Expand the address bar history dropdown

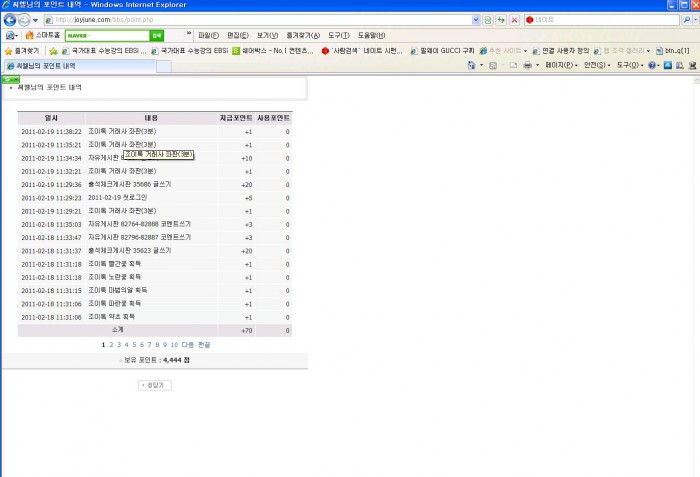[x=474, y=20]
